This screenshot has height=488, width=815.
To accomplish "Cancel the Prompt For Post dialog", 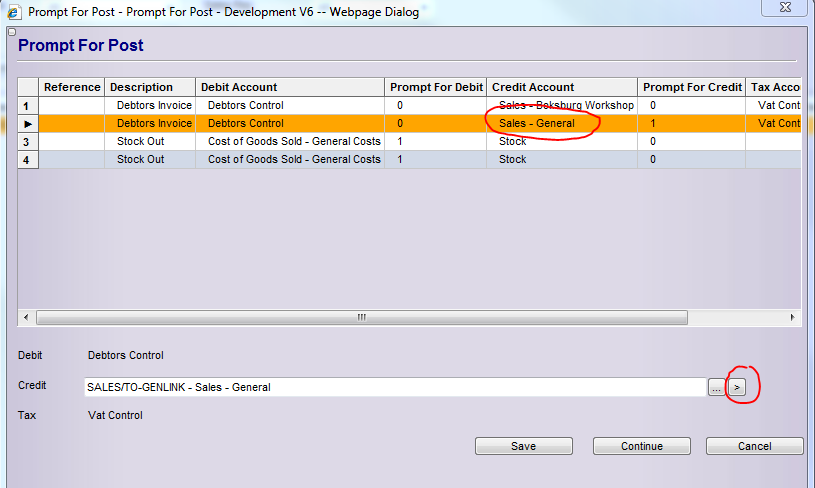I will [754, 446].
